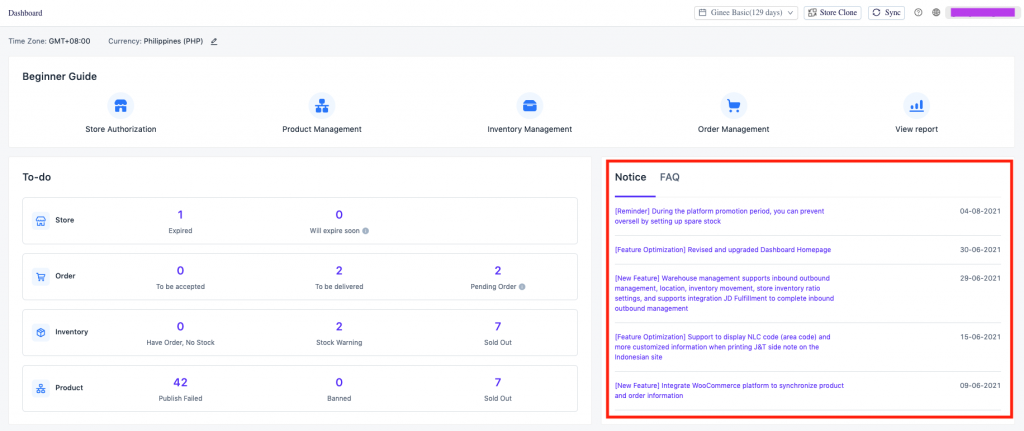Viewport: 1024px width, 431px height.
Task: Edit currency with the pencil icon
Action: click(x=214, y=41)
